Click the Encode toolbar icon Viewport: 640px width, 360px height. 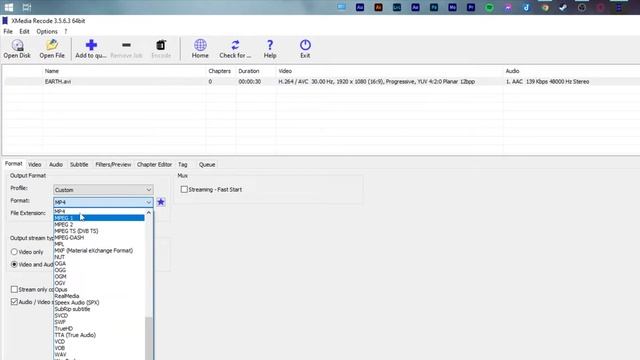(161, 45)
